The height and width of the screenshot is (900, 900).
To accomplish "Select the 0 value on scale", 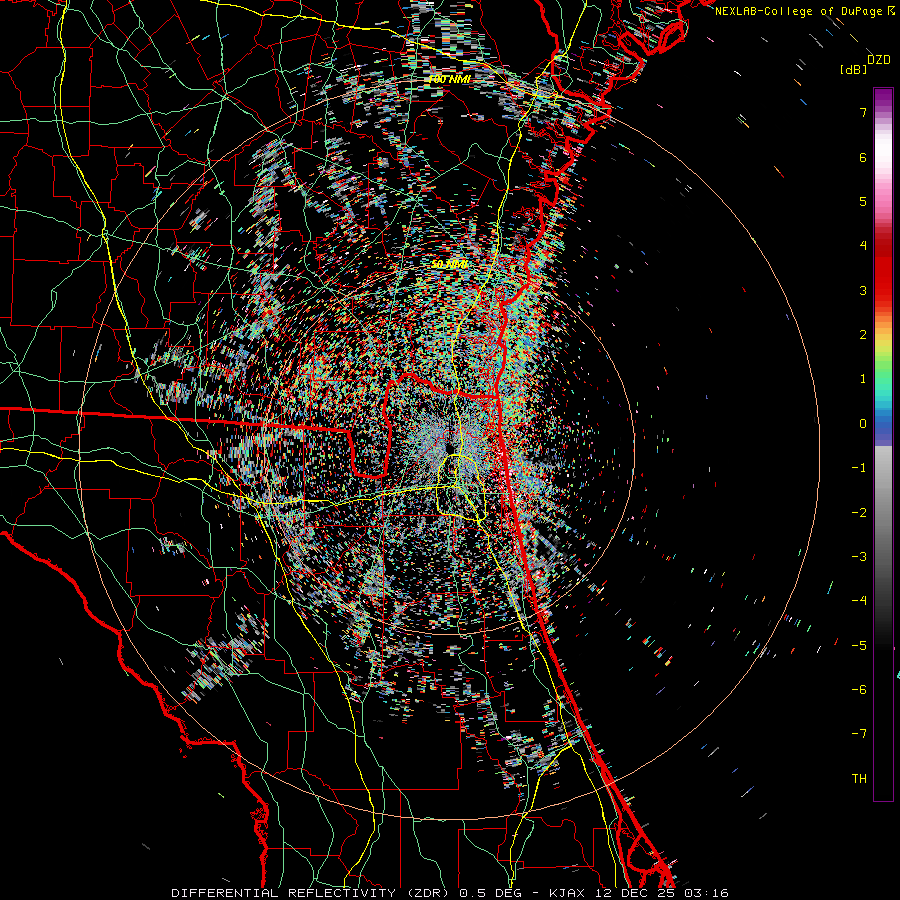I will tap(863, 424).
